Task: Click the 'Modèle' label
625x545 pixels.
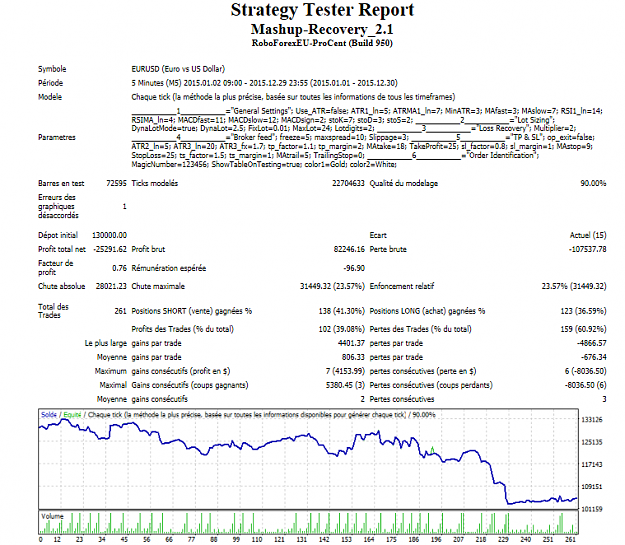Action: click(x=50, y=97)
